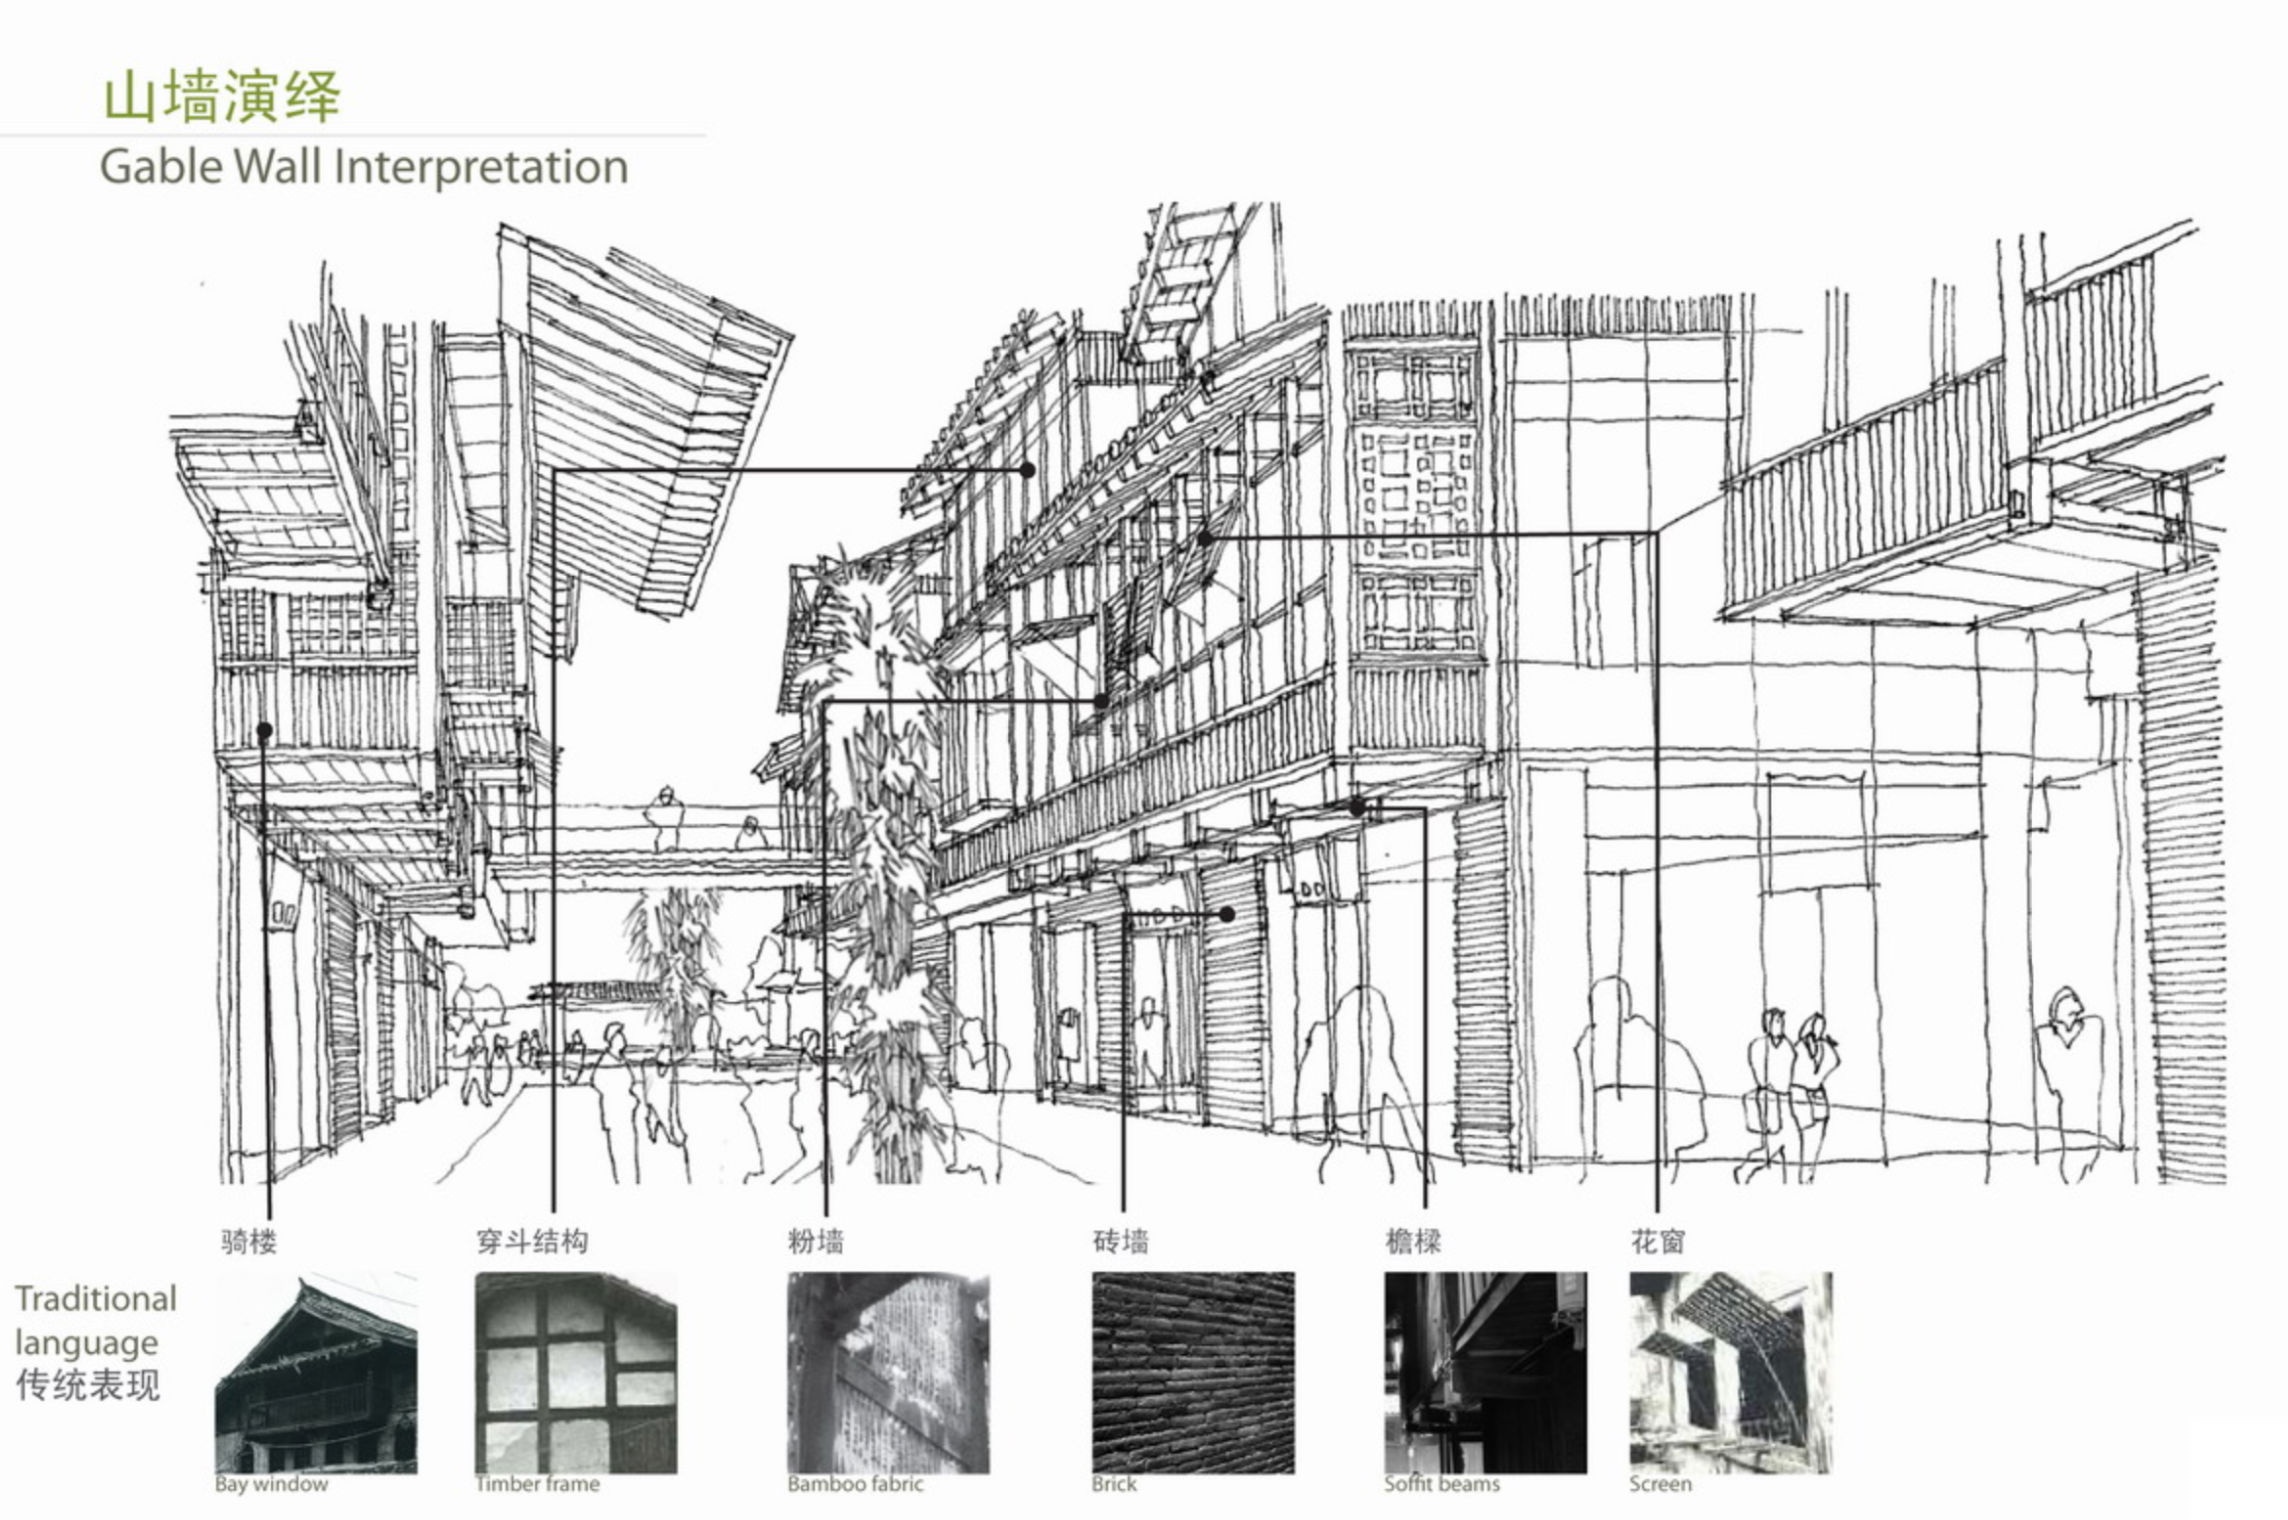
Task: Click the label "骑楼"
Action: pos(249,1242)
